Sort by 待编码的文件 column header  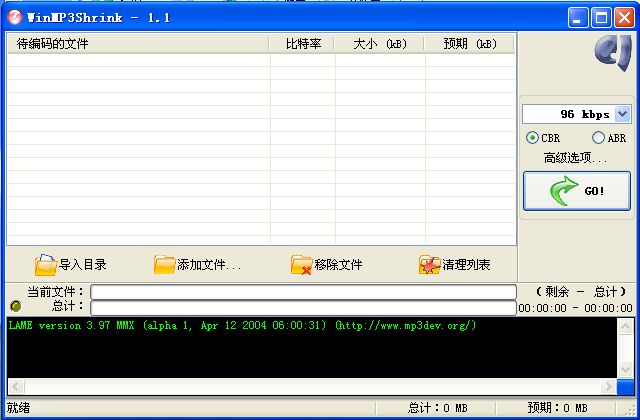coord(138,44)
